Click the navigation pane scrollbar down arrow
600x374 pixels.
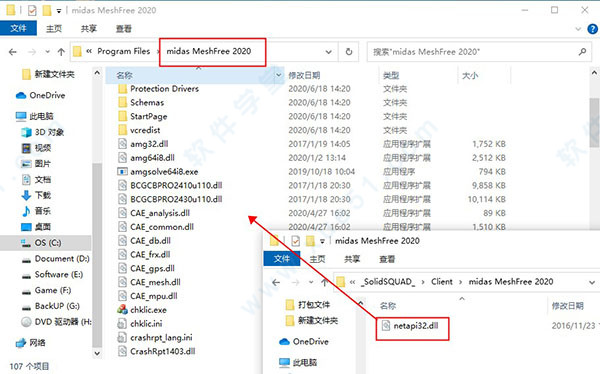tap(97, 353)
